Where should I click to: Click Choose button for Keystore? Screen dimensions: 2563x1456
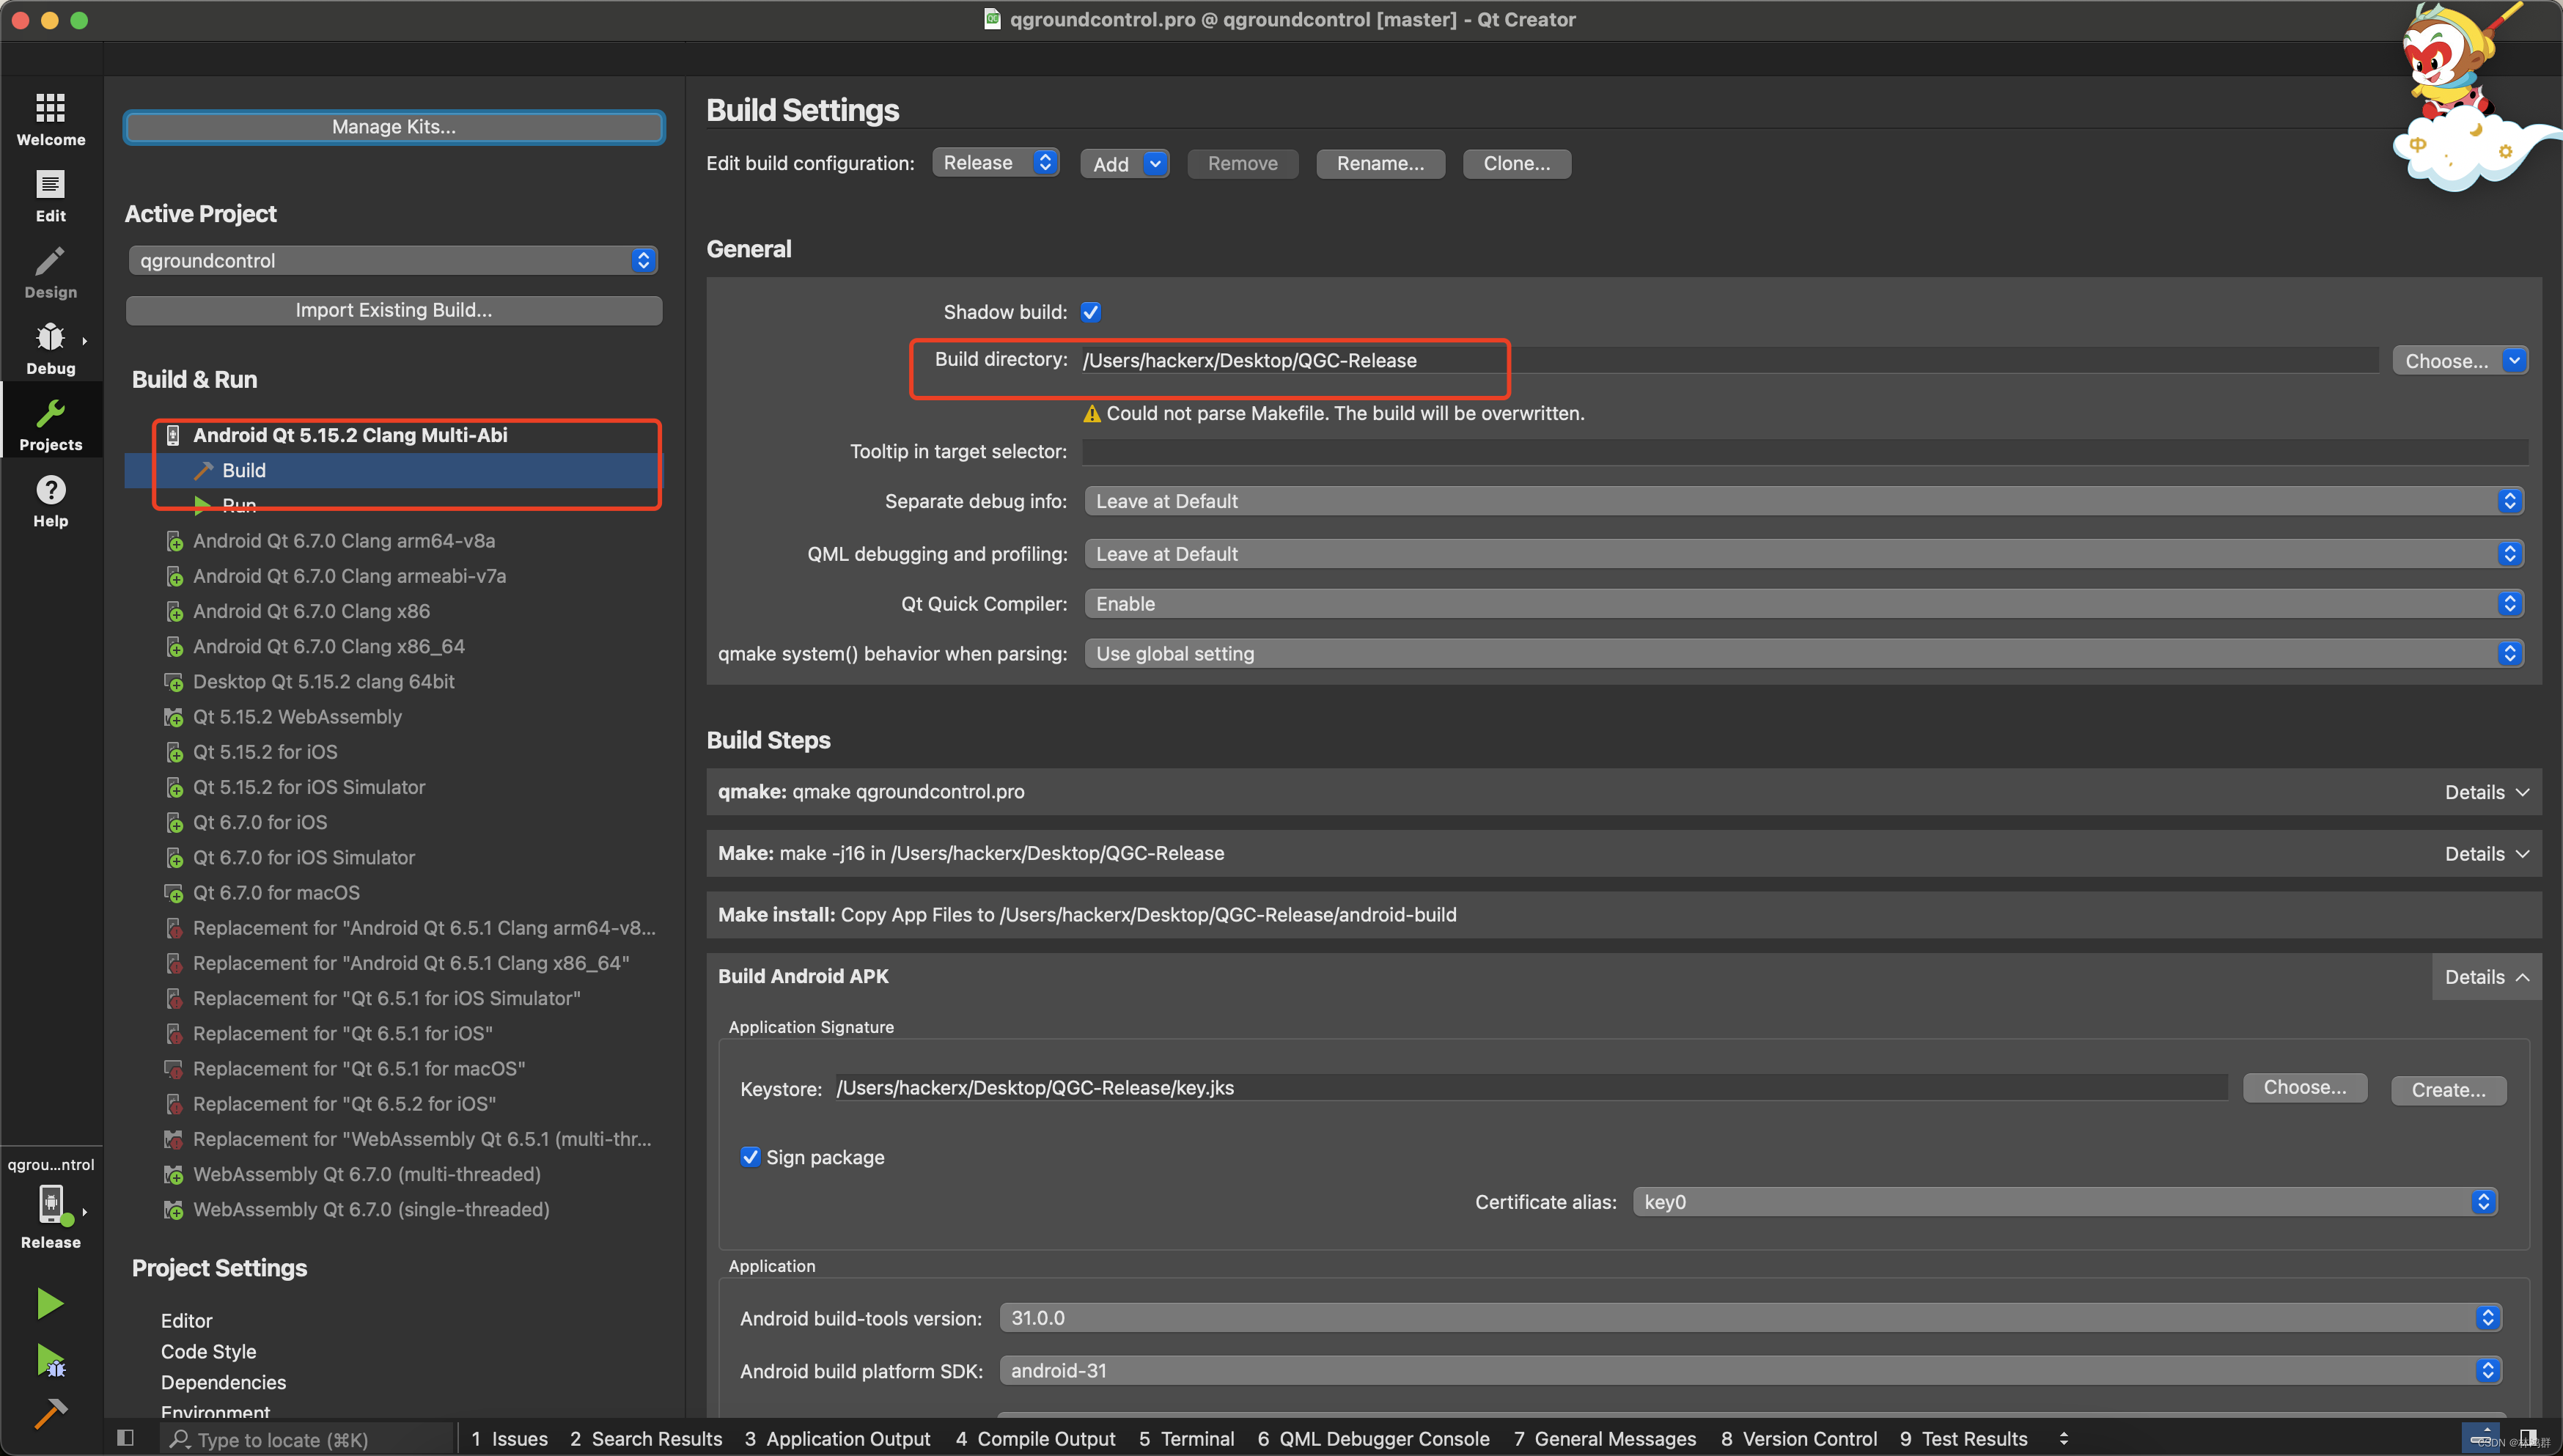[x=2304, y=1088]
